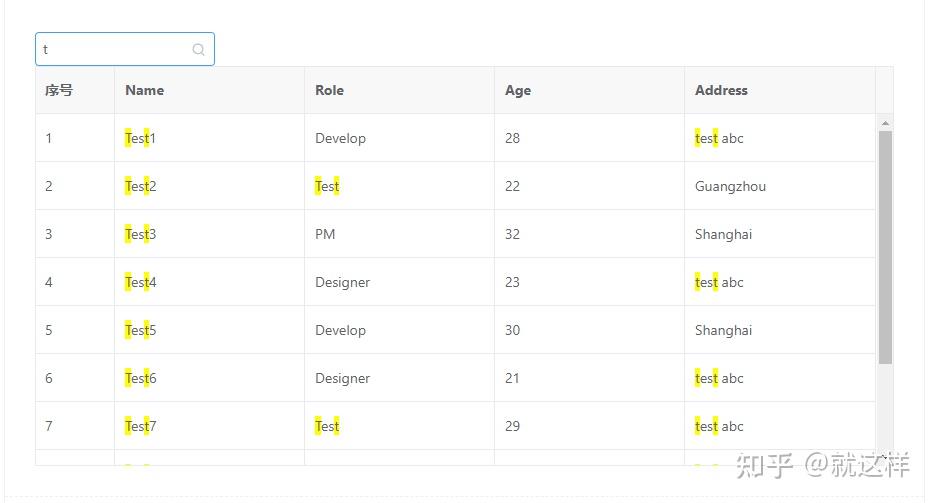Click row number 3 cell
The image size is (934, 503).
49,234
